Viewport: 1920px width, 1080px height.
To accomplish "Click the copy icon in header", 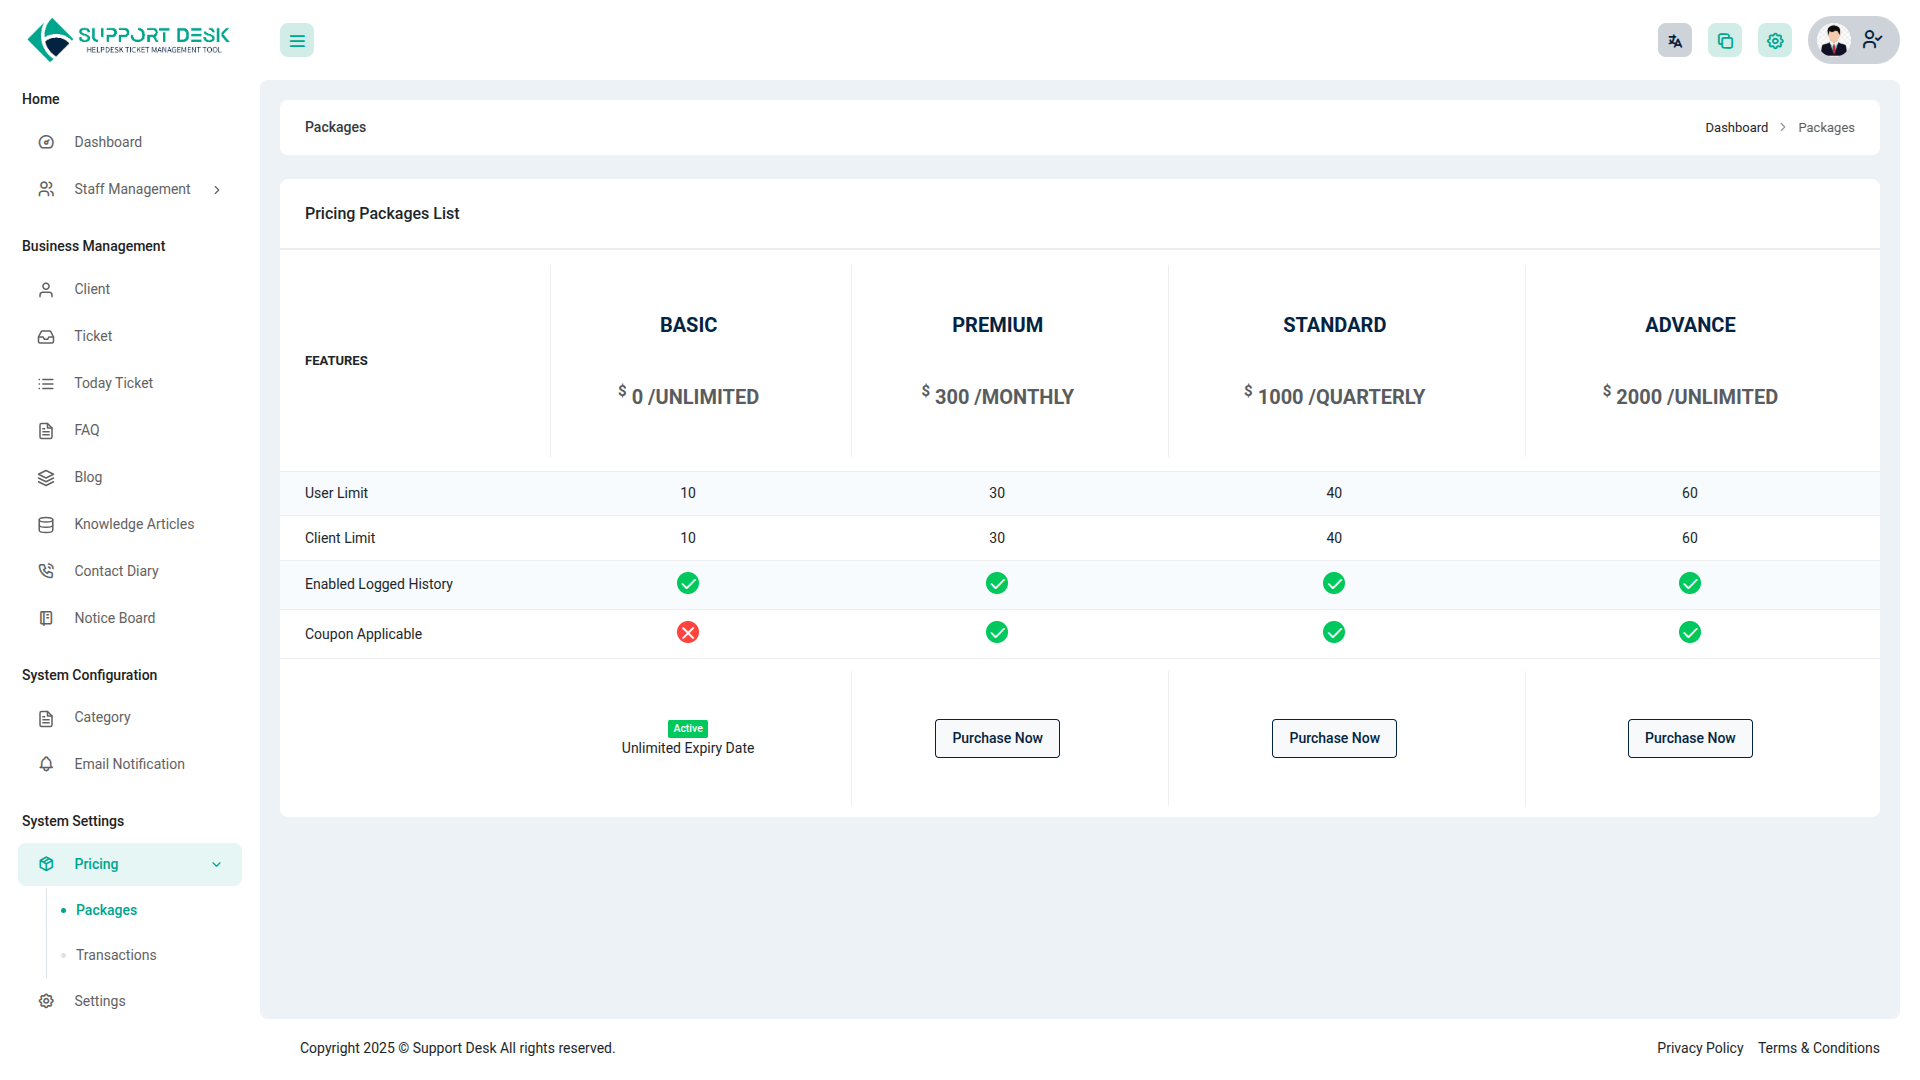I will 1725,41.
